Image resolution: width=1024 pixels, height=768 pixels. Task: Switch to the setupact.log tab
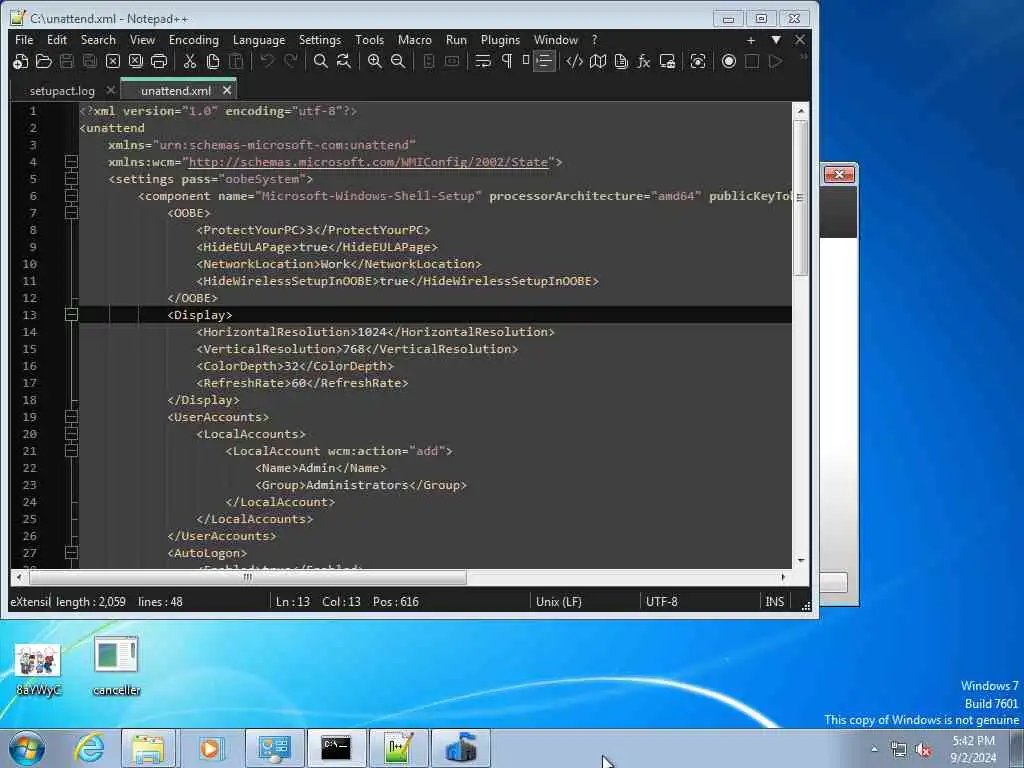coord(62,91)
